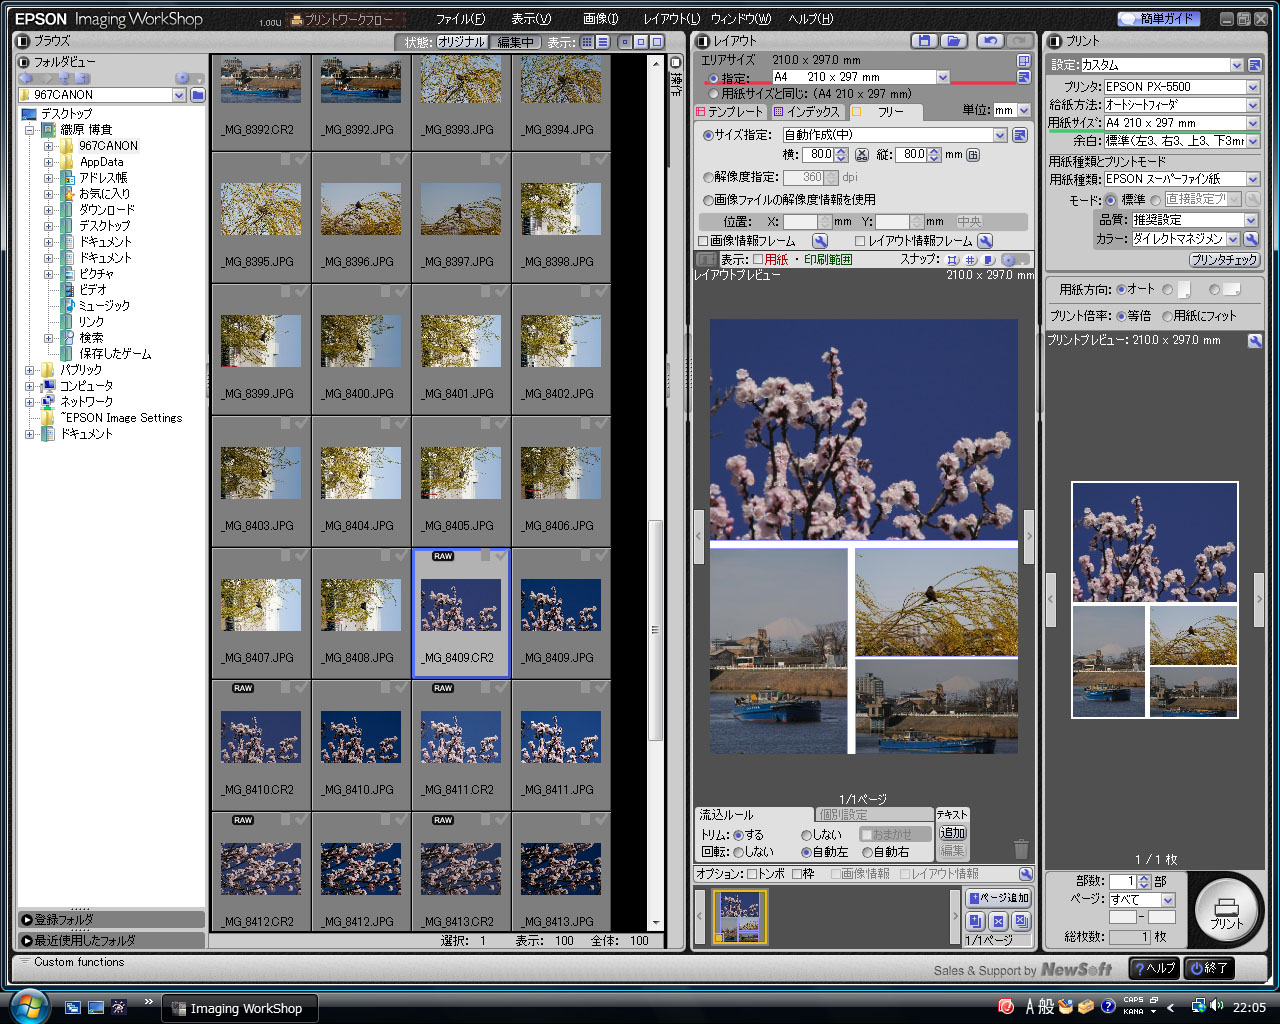Run プリンタチェック to verify the printer
The width and height of the screenshot is (1280, 1024).
tap(1225, 259)
